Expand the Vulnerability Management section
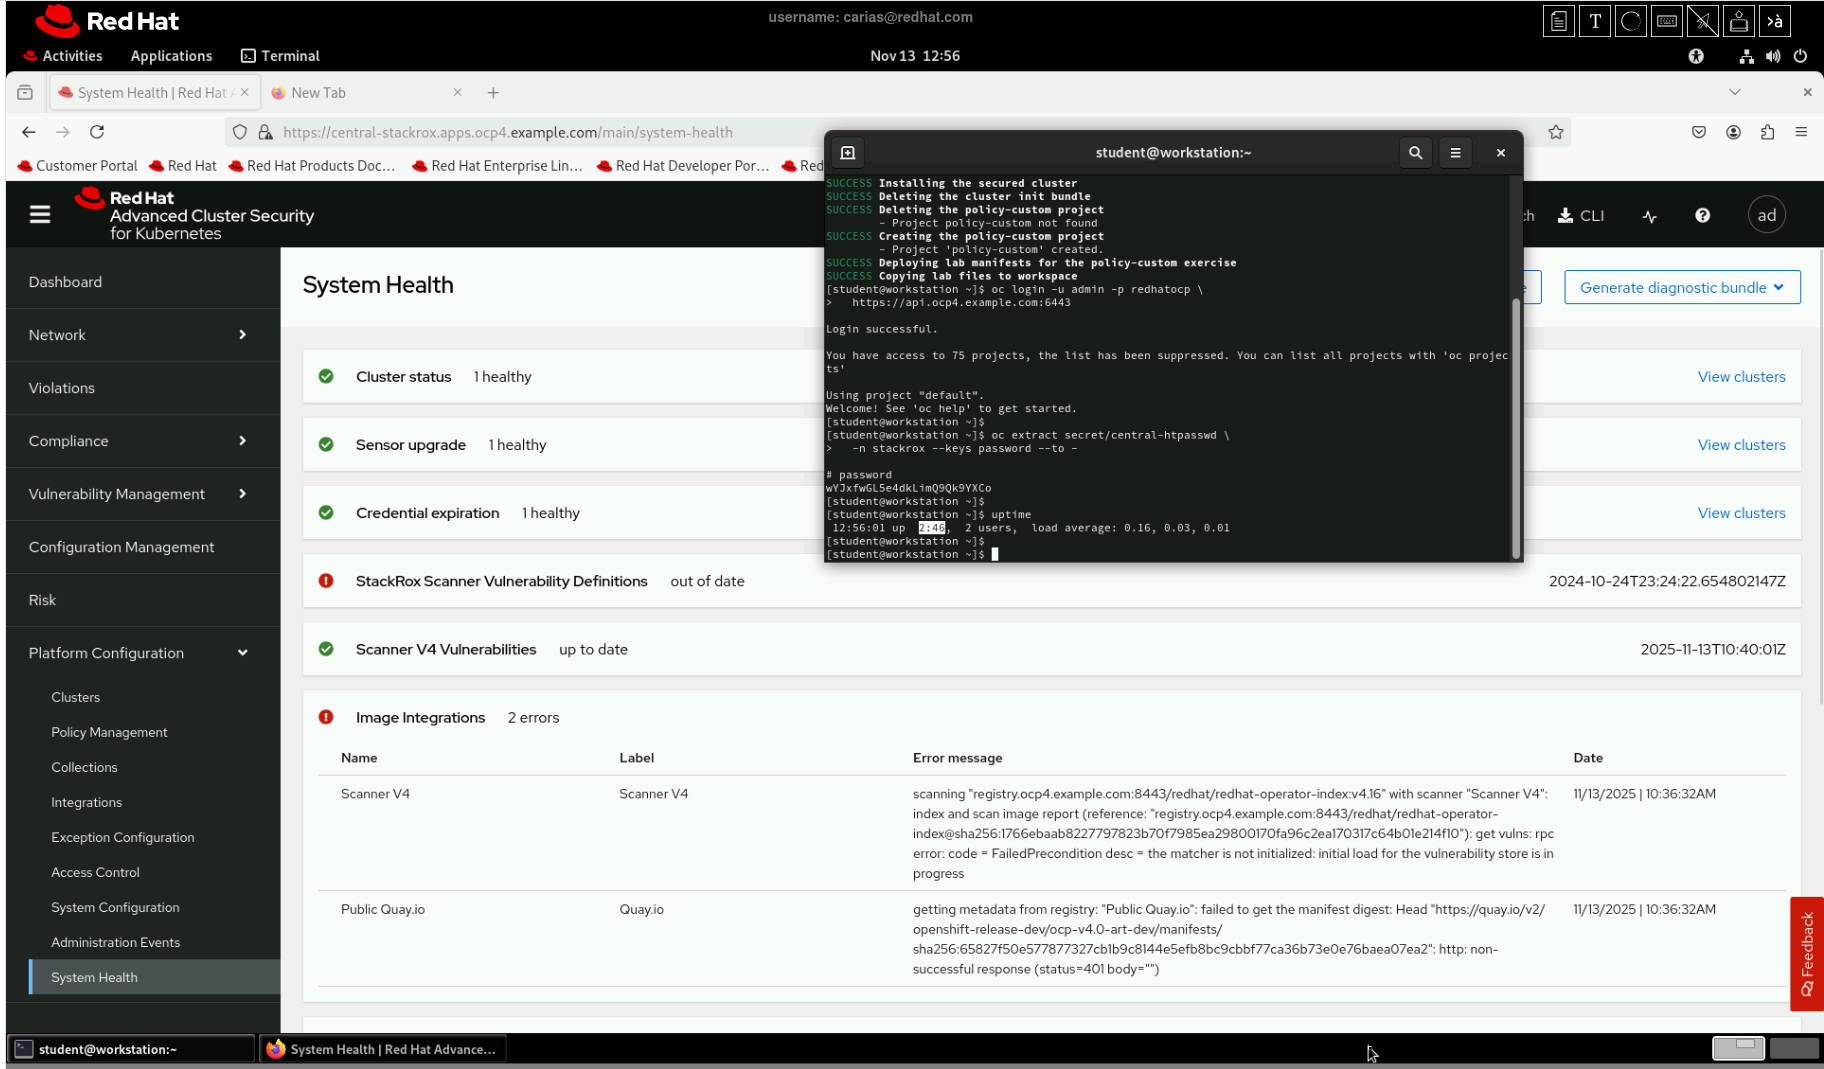The height and width of the screenshot is (1069, 1824). coord(143,494)
